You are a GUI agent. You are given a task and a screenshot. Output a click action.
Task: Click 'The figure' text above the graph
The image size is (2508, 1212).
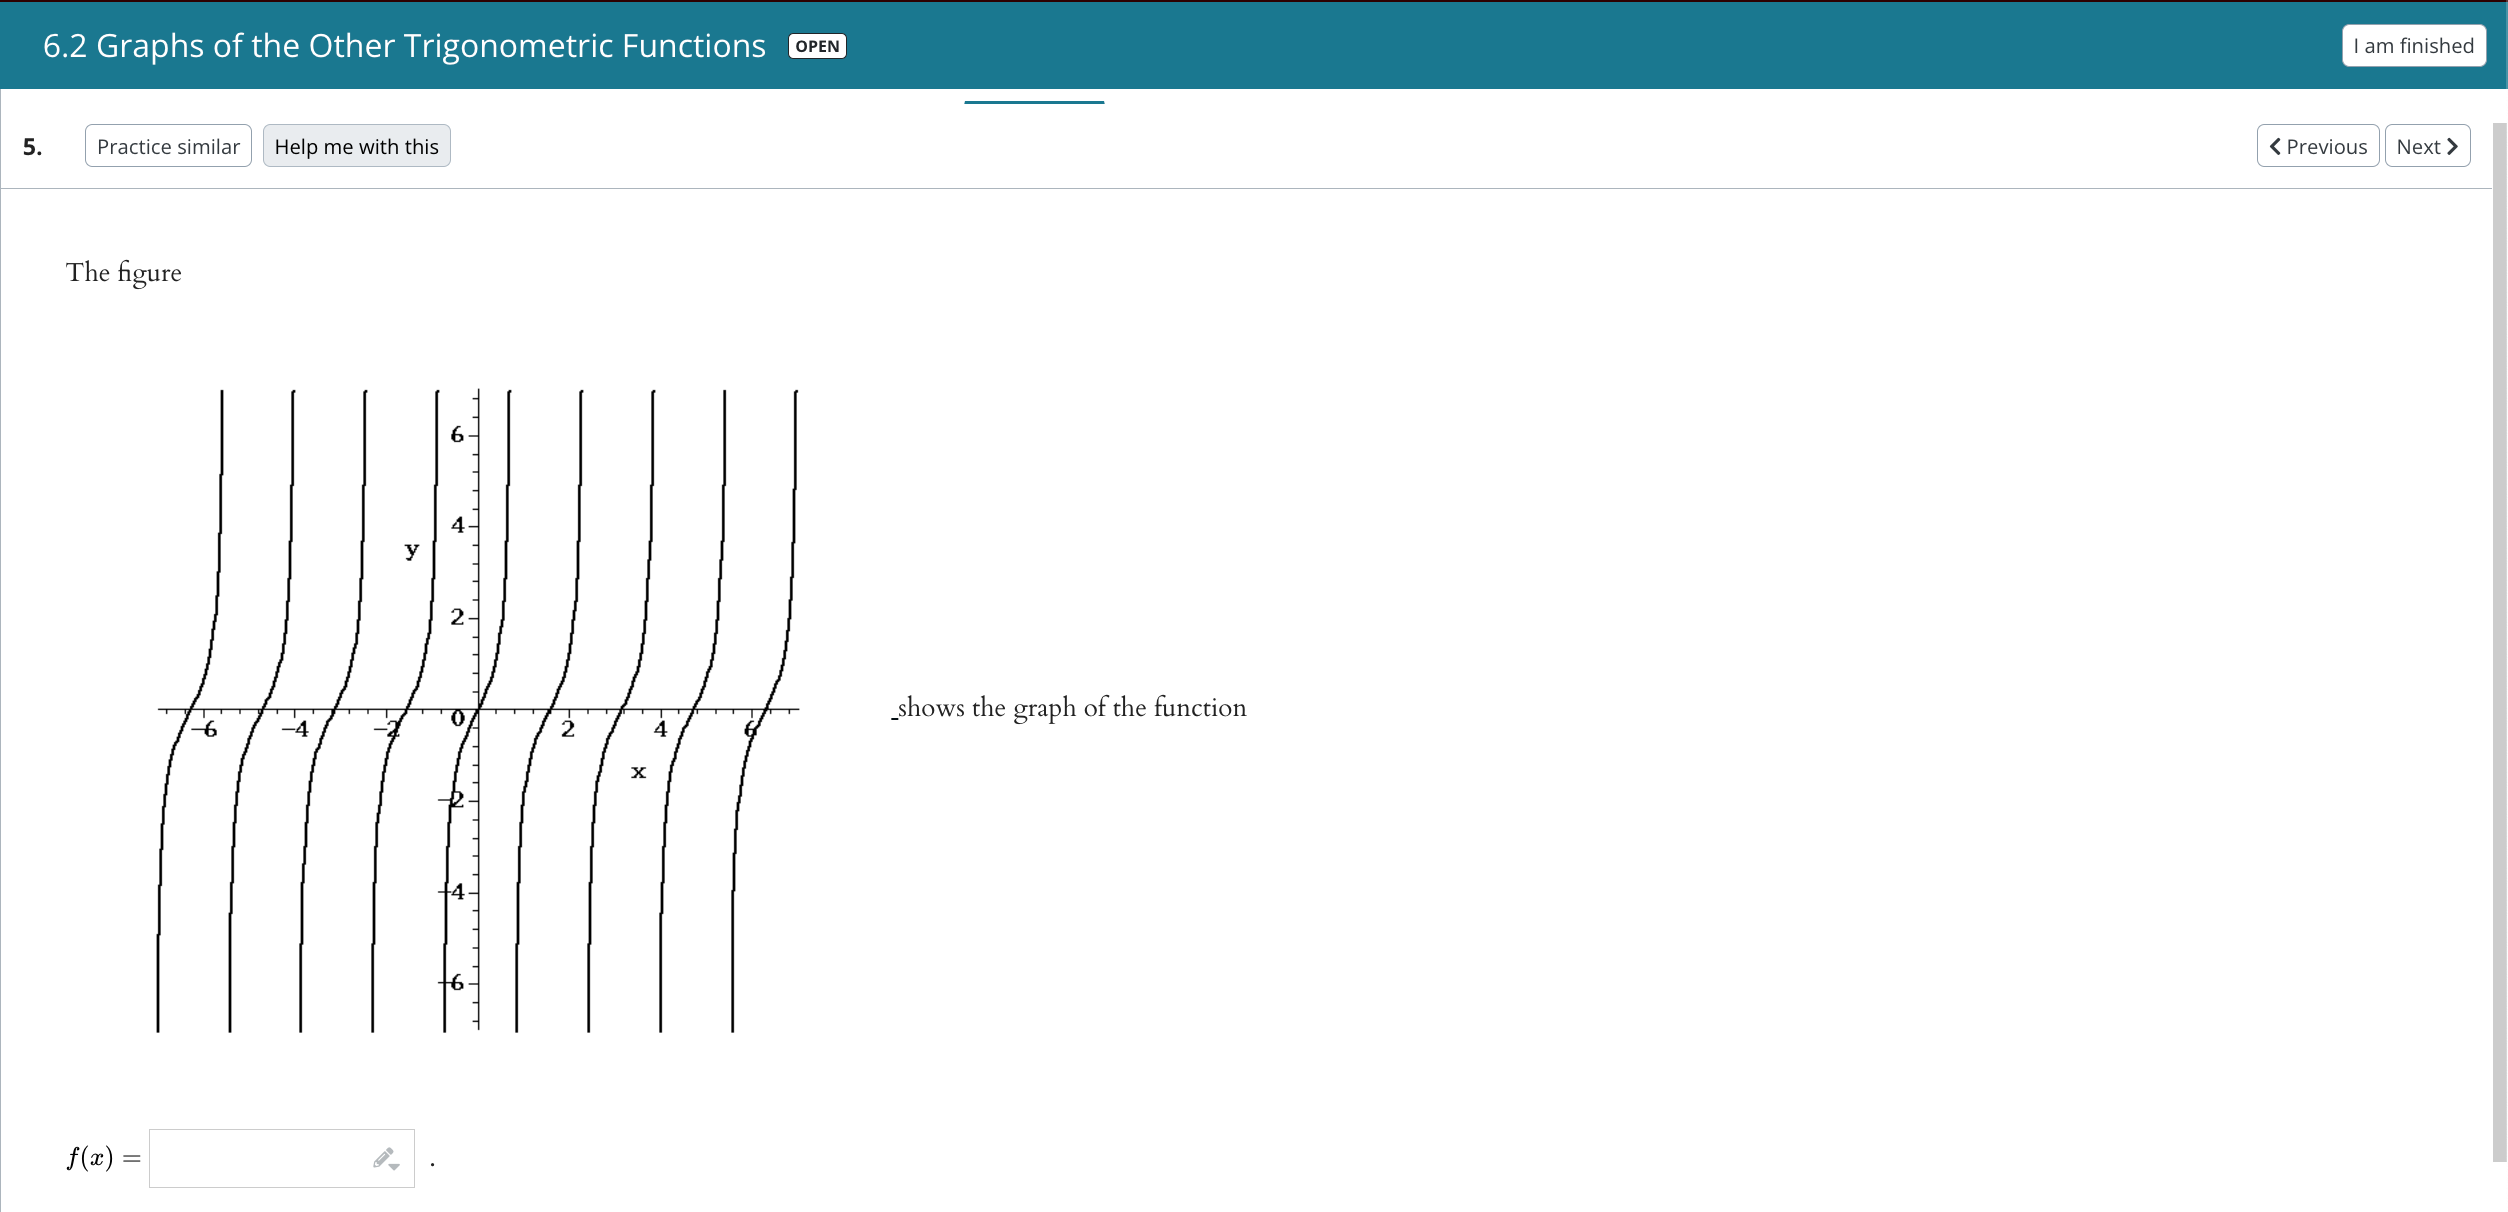(124, 273)
